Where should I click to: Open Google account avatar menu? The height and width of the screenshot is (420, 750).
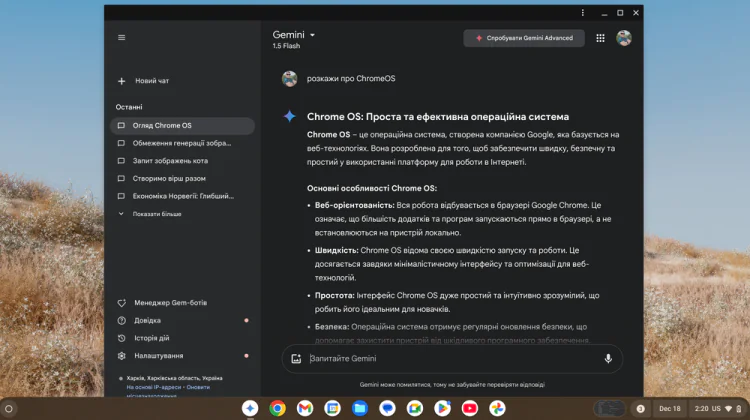[x=624, y=38]
